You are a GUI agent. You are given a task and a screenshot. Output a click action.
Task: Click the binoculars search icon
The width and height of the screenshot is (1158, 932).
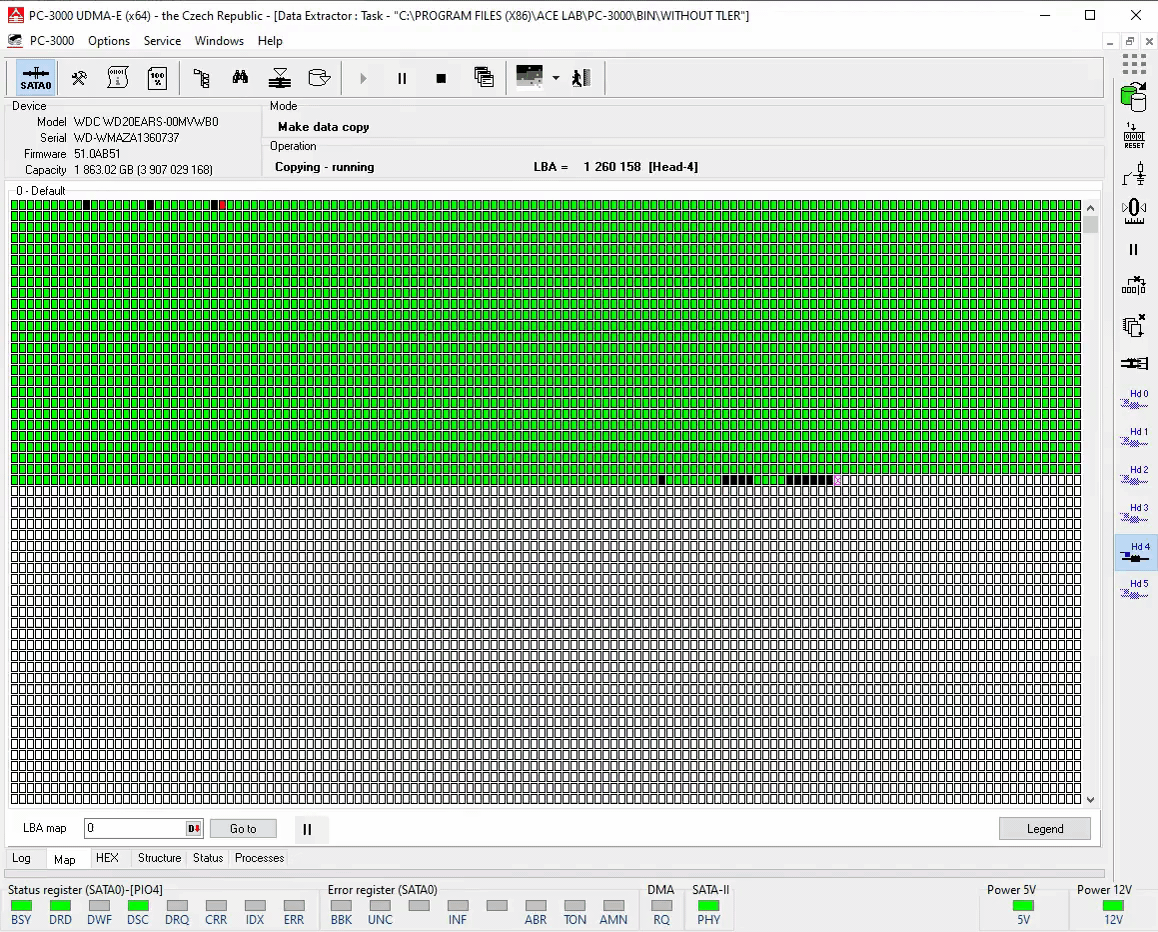click(240, 78)
